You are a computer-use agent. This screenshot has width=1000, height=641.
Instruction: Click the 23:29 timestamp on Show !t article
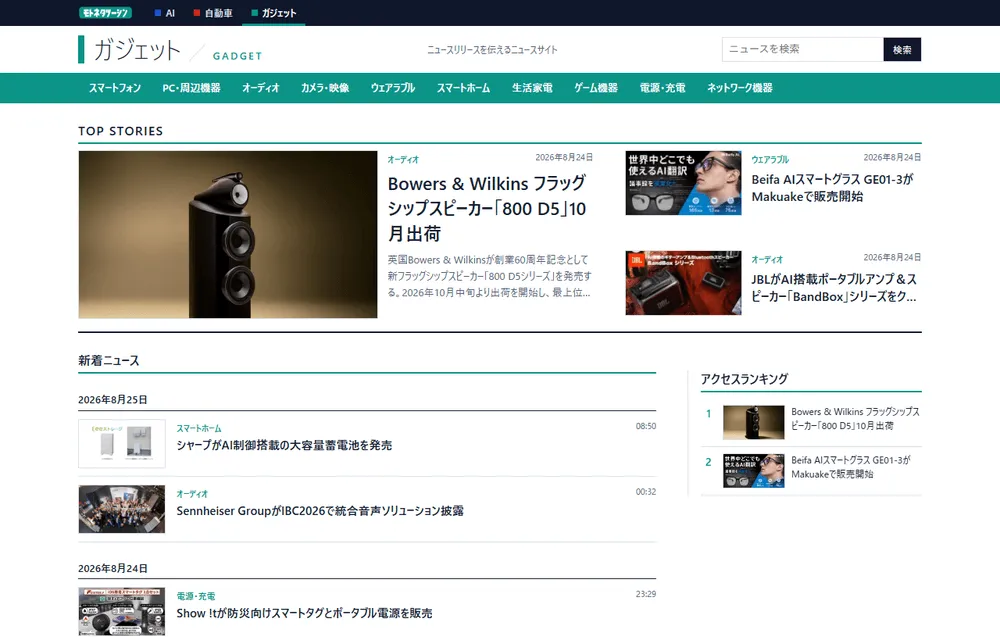click(x=645, y=594)
